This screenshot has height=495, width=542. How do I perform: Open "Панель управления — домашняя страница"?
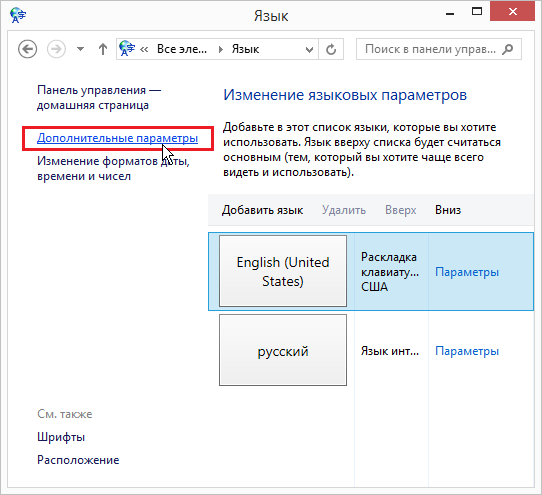point(99,97)
